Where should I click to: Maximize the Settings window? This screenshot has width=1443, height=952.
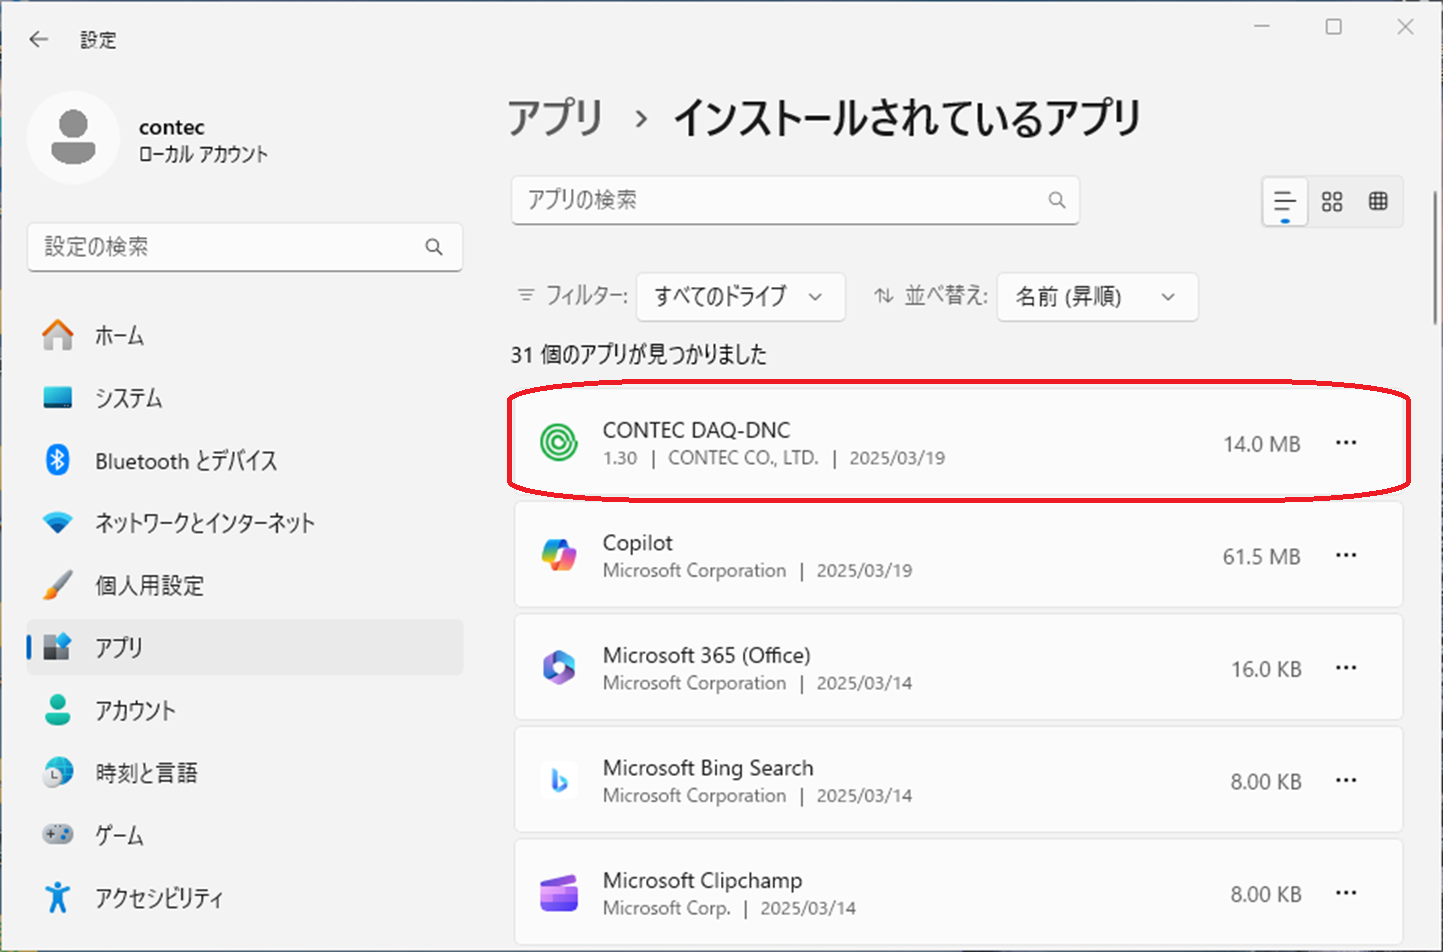pos(1334,27)
